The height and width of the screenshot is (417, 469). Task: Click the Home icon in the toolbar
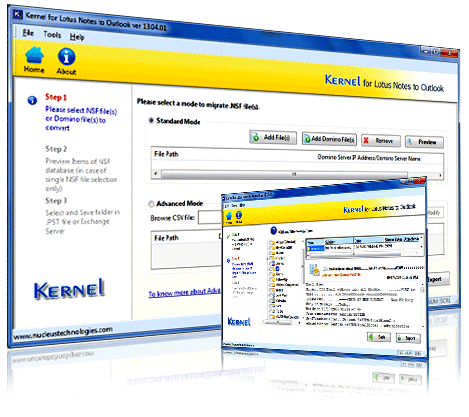coord(34,55)
